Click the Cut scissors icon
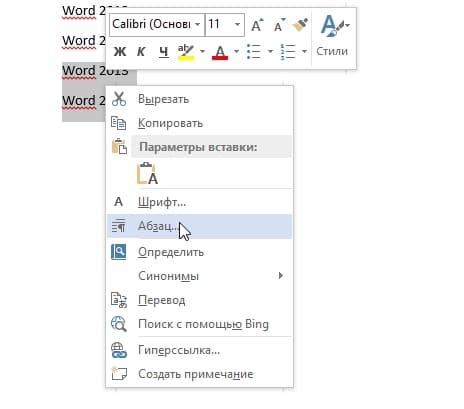The image size is (464, 409). (119, 99)
